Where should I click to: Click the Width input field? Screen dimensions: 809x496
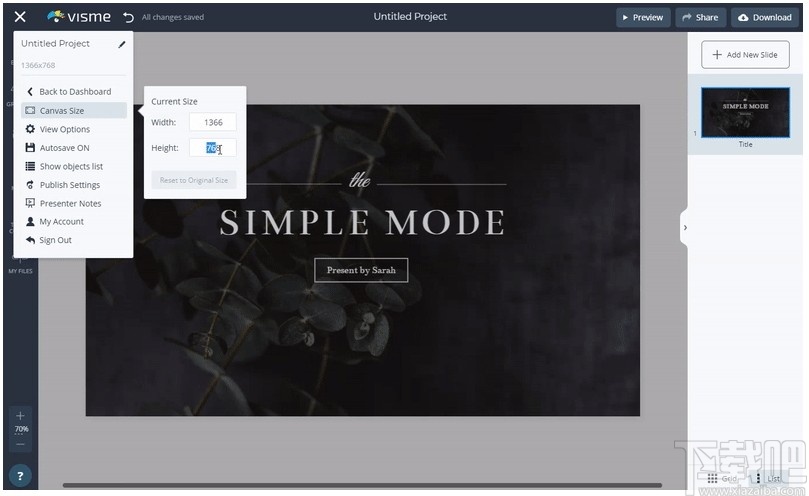pos(213,122)
